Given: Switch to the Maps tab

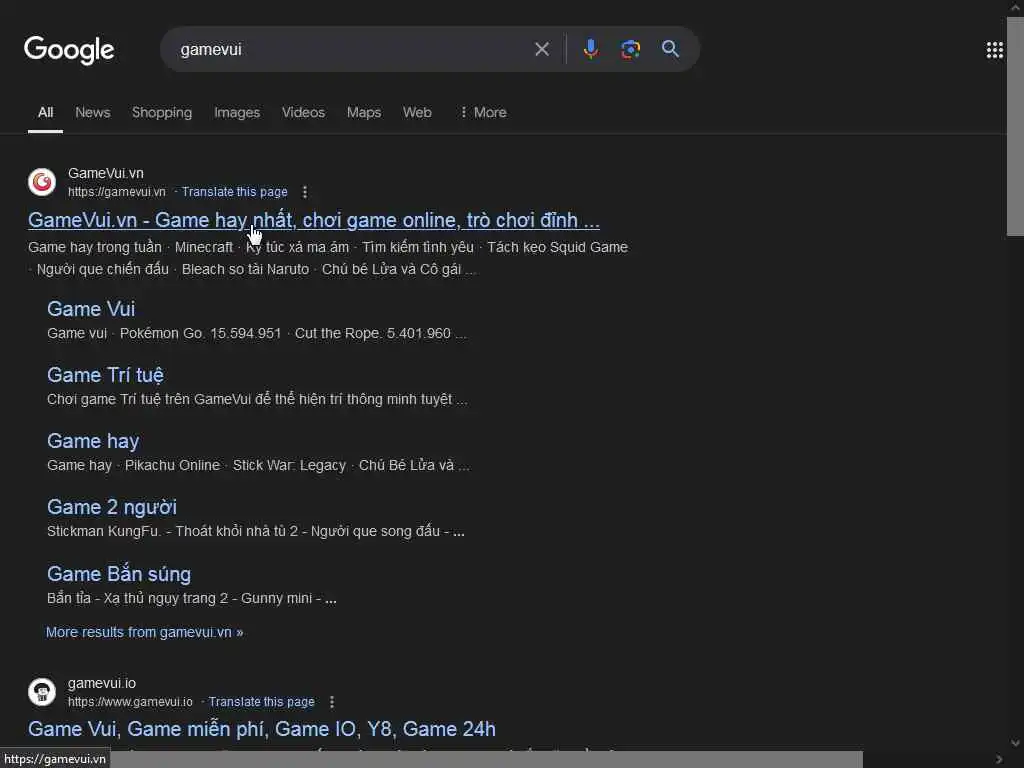Looking at the screenshot, I should 364,112.
